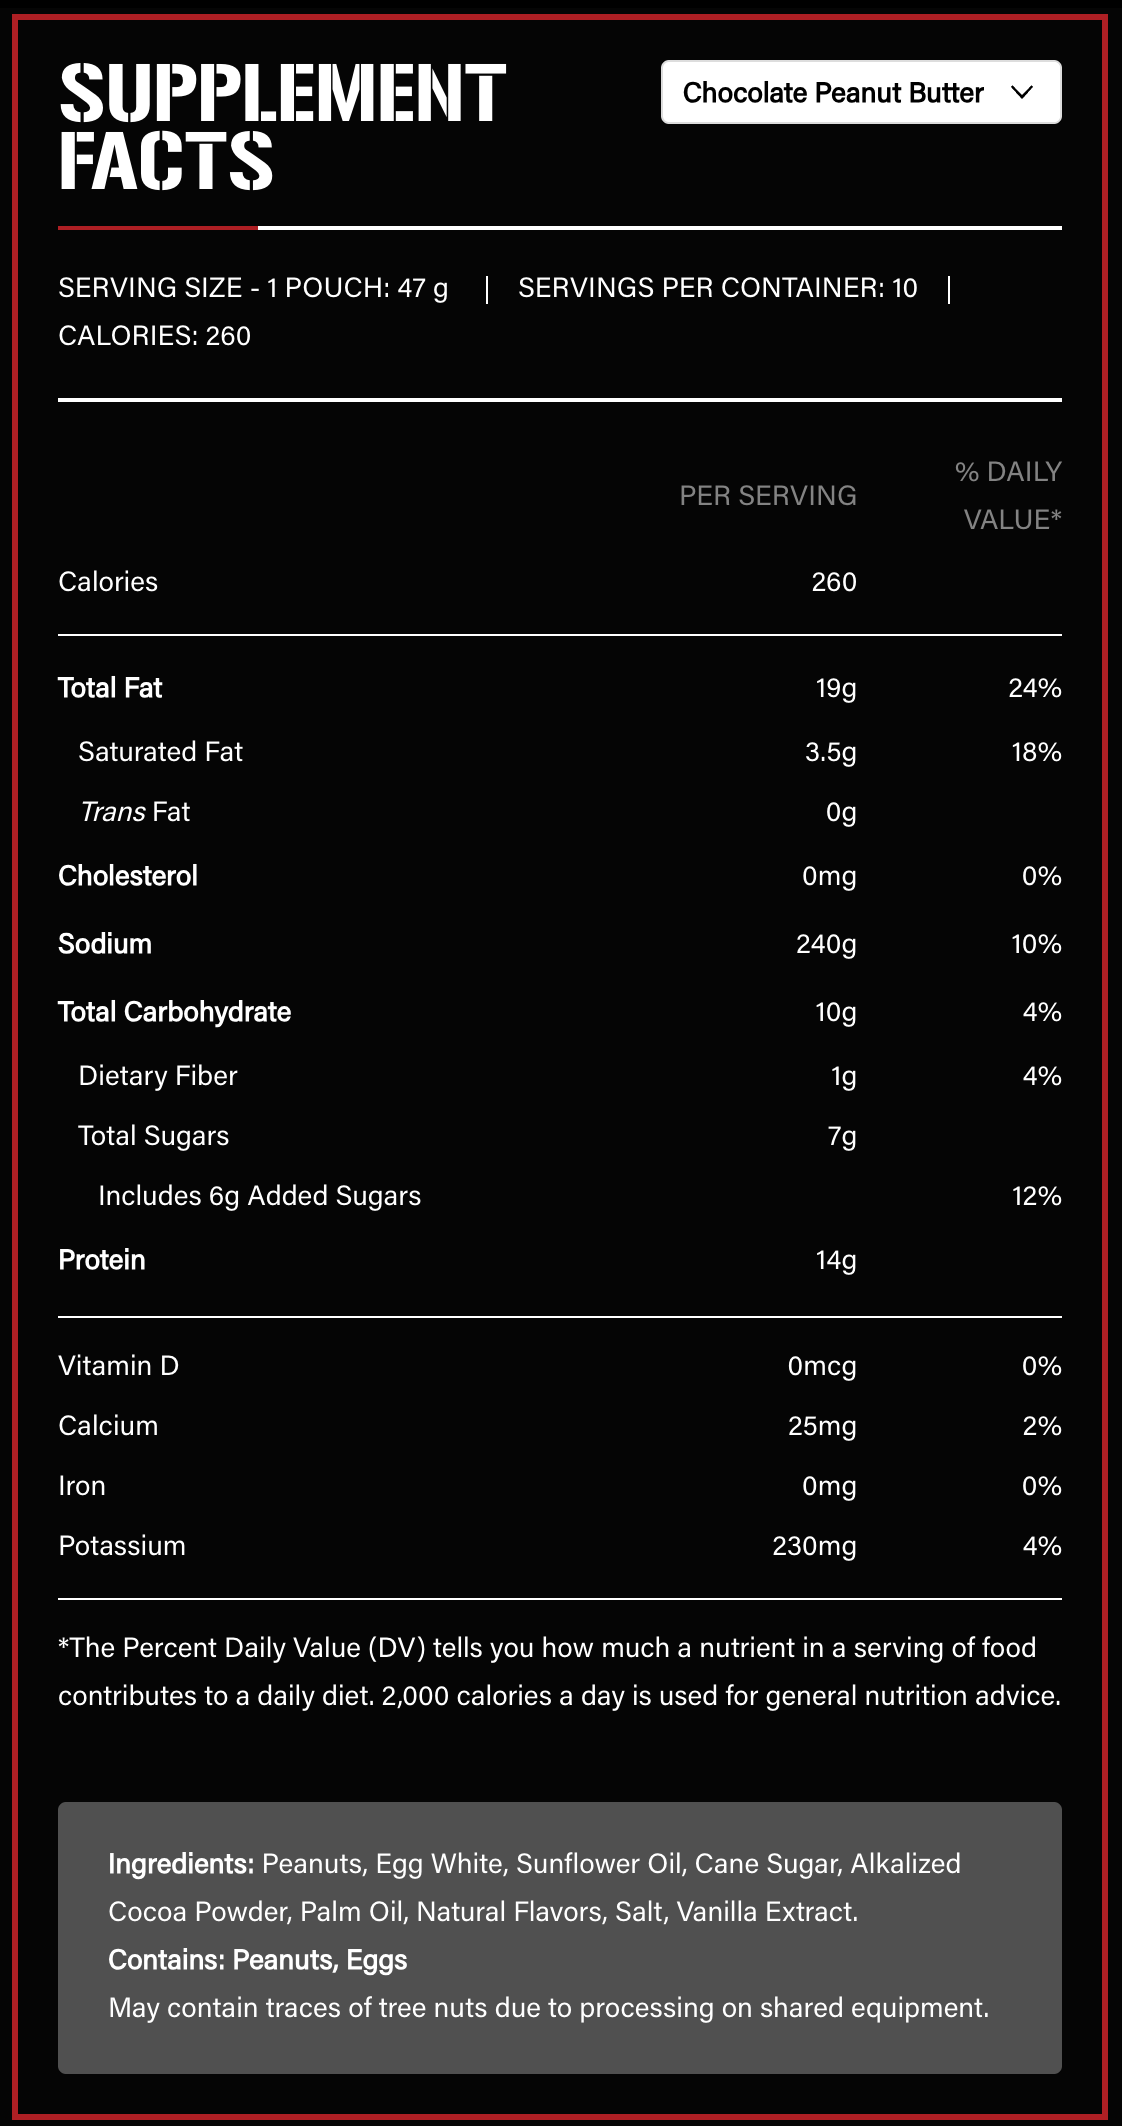Click the Contains: Peanuts, Eggs allergen text
This screenshot has height=2126, width=1122.
click(x=257, y=1960)
